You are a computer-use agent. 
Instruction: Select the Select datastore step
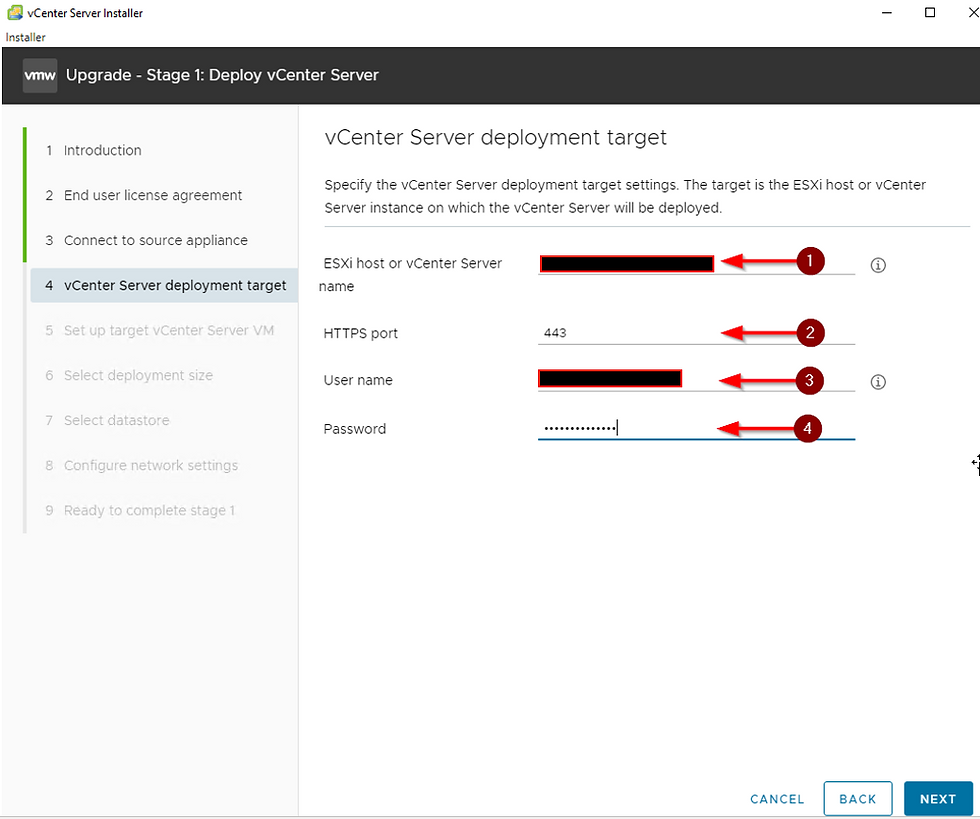(x=108, y=421)
